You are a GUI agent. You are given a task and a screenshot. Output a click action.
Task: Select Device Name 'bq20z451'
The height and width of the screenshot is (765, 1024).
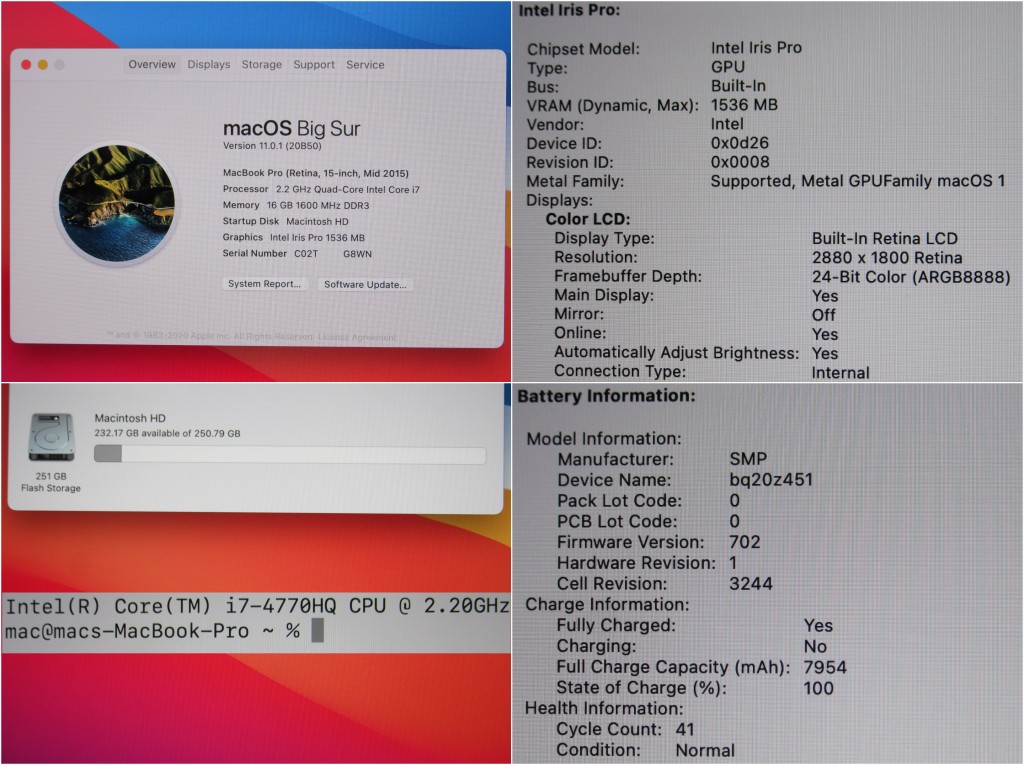771,480
